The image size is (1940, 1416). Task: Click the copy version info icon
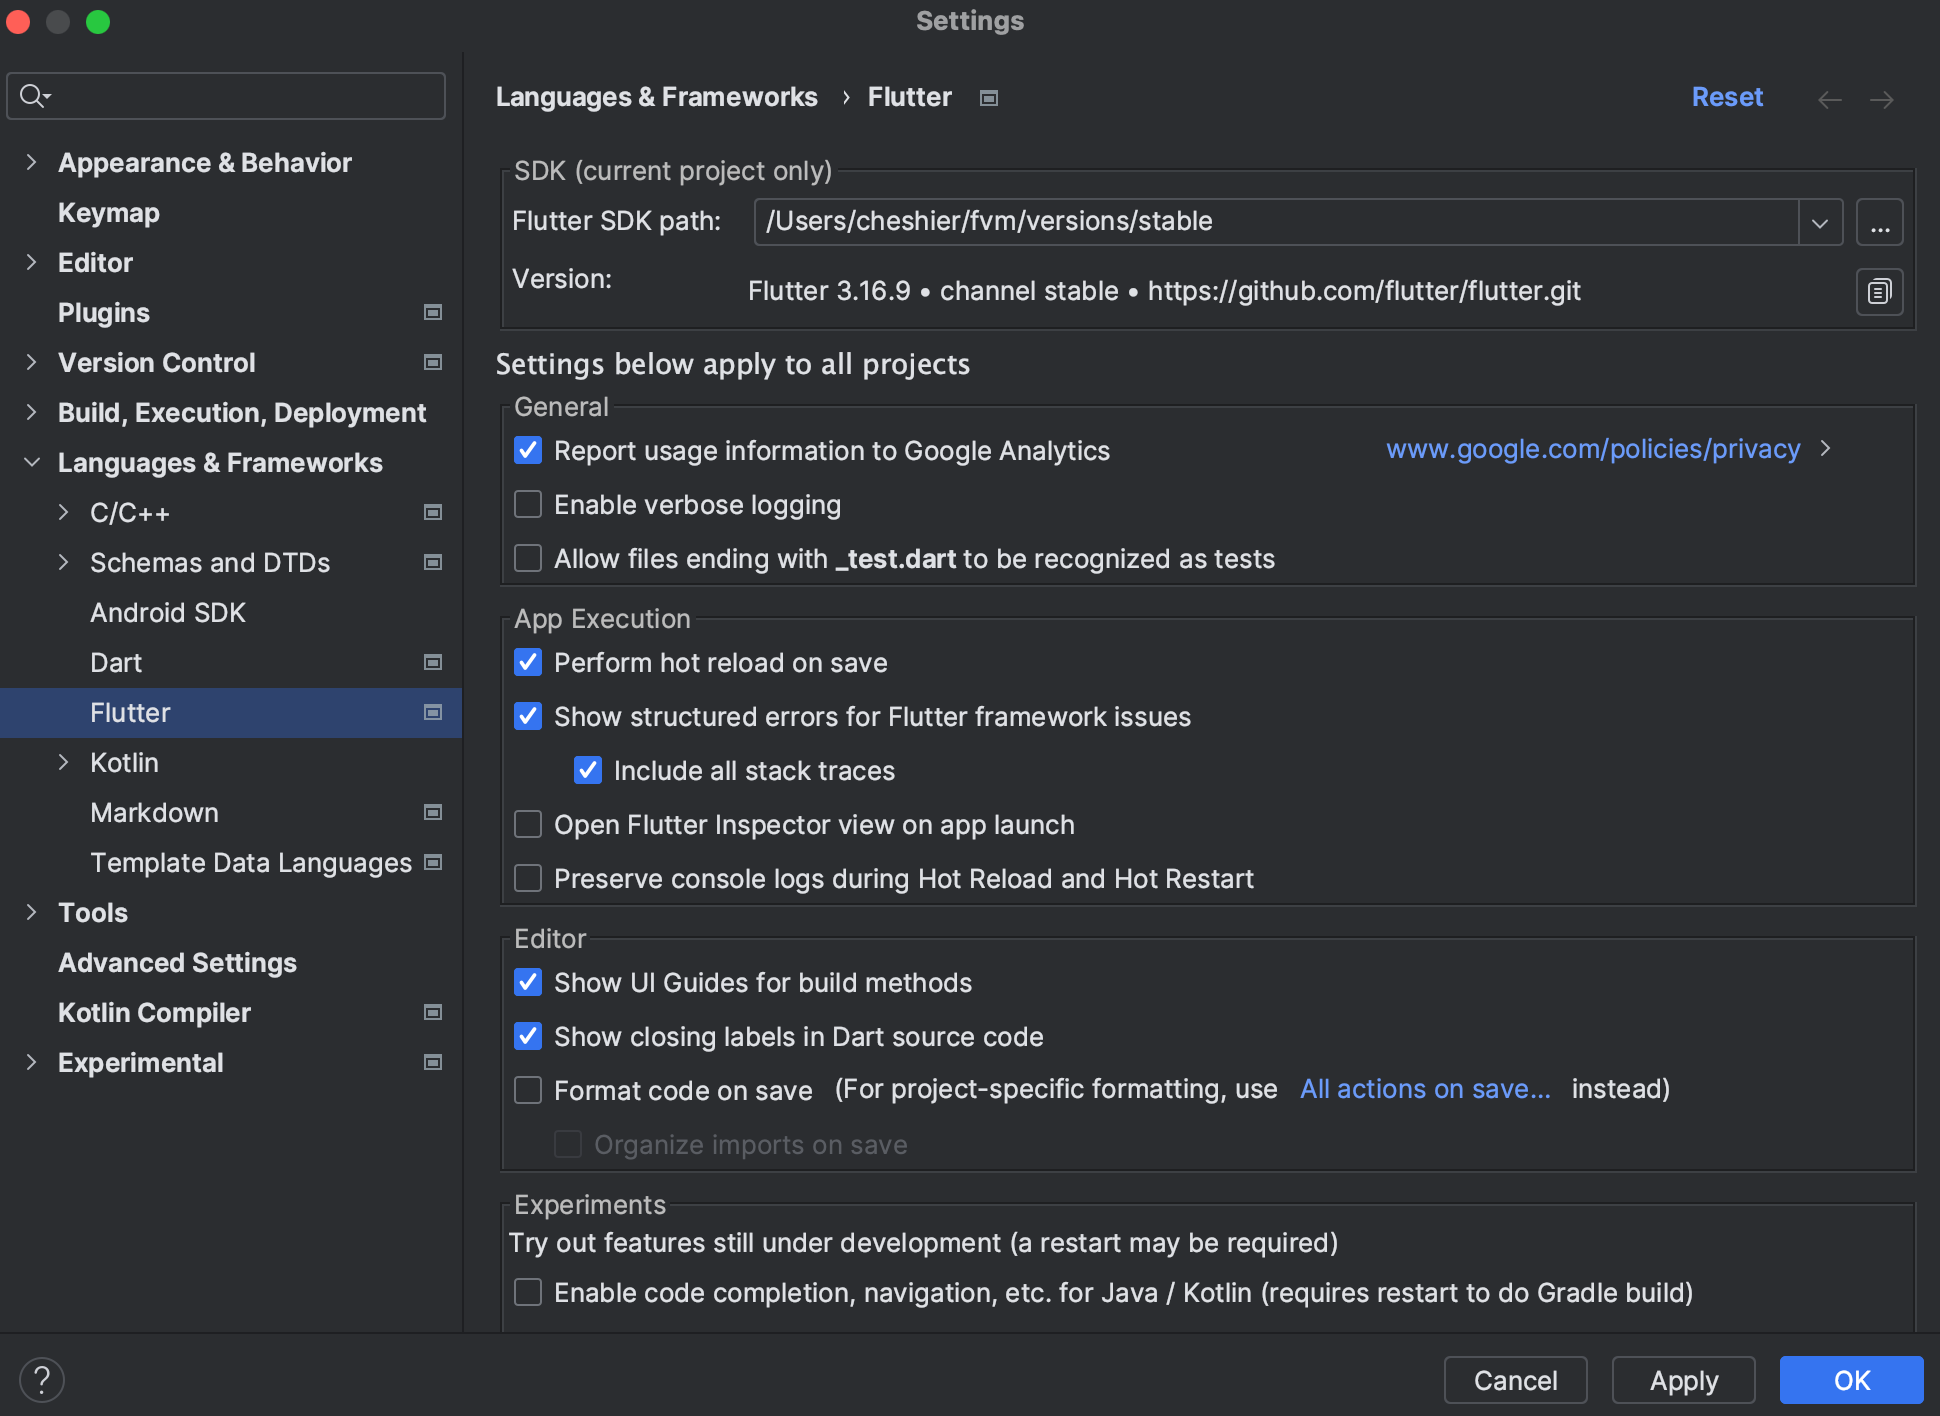1879,292
